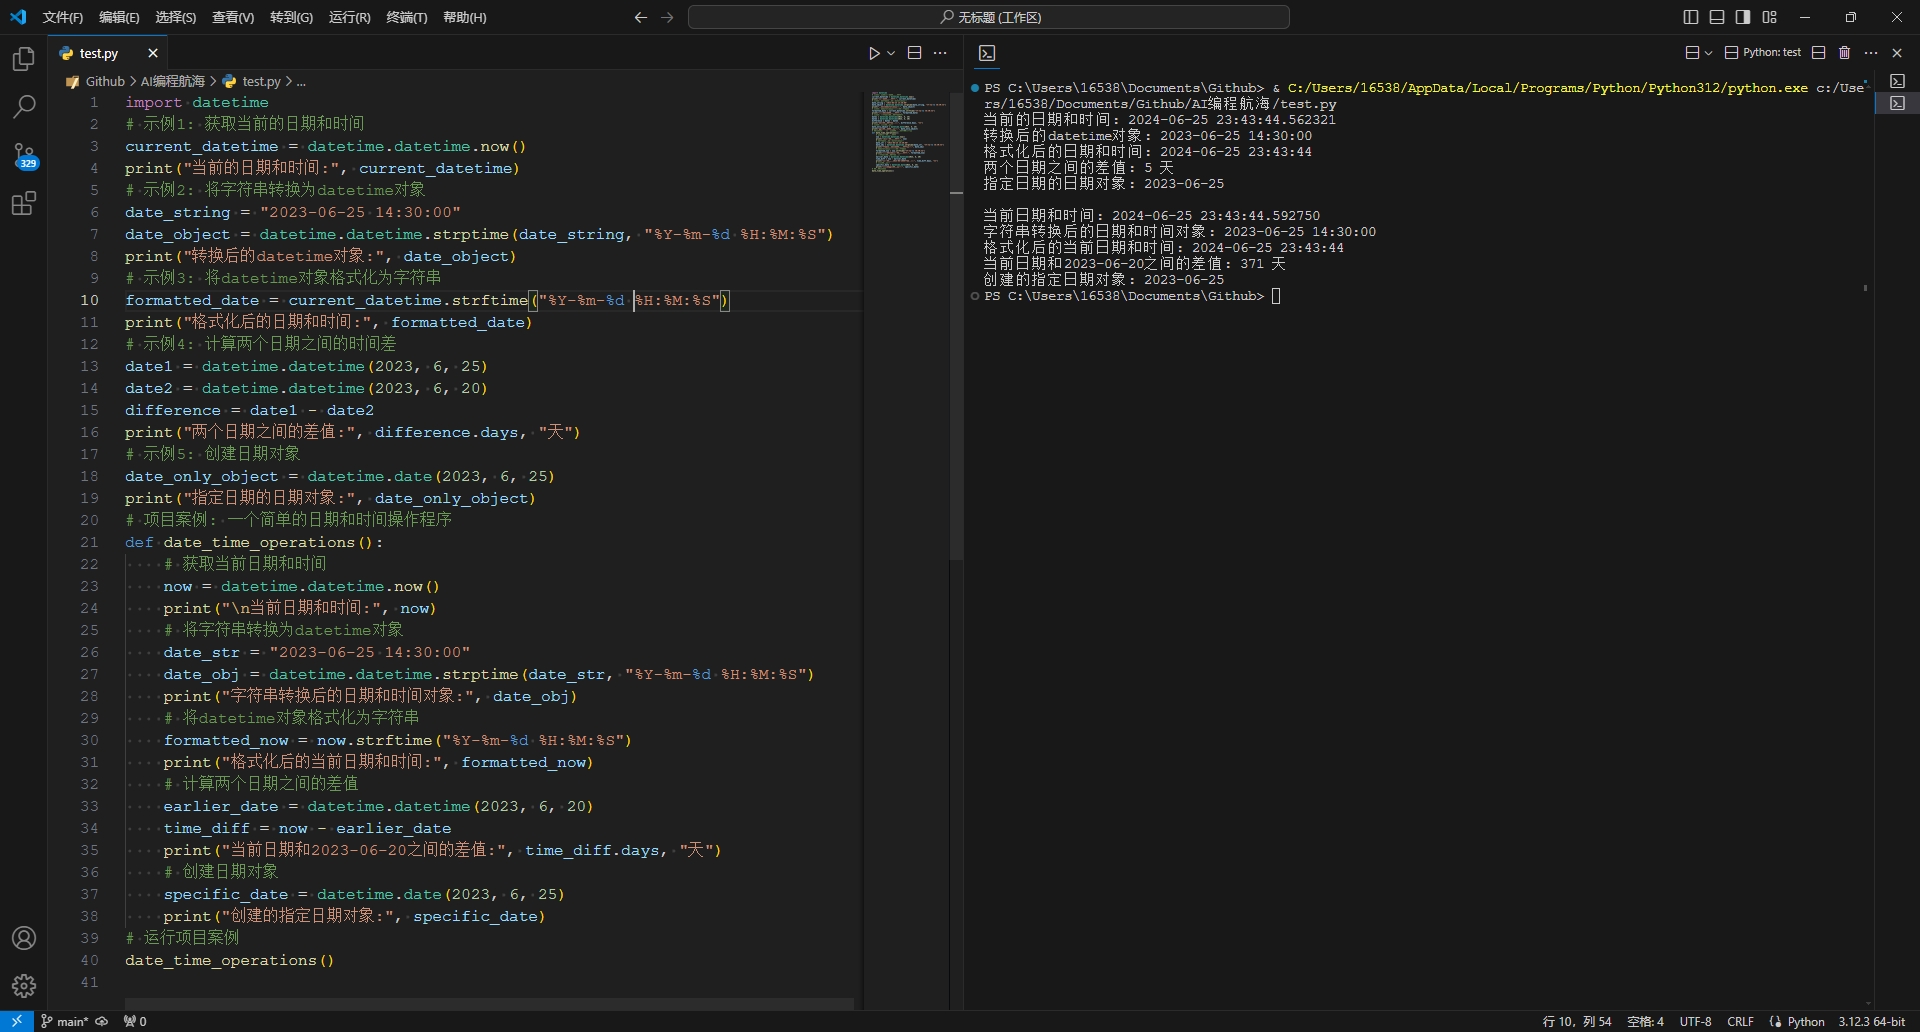Close the terminal side panel
This screenshot has height=1032, width=1920.
1897,53
